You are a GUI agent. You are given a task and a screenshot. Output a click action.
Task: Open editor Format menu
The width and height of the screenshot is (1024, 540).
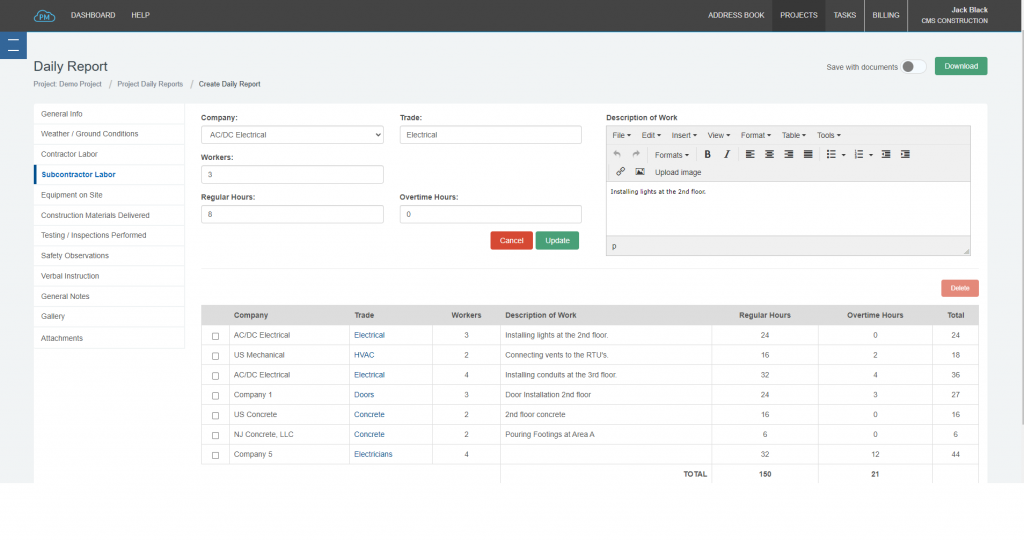pyautogui.click(x=756, y=135)
